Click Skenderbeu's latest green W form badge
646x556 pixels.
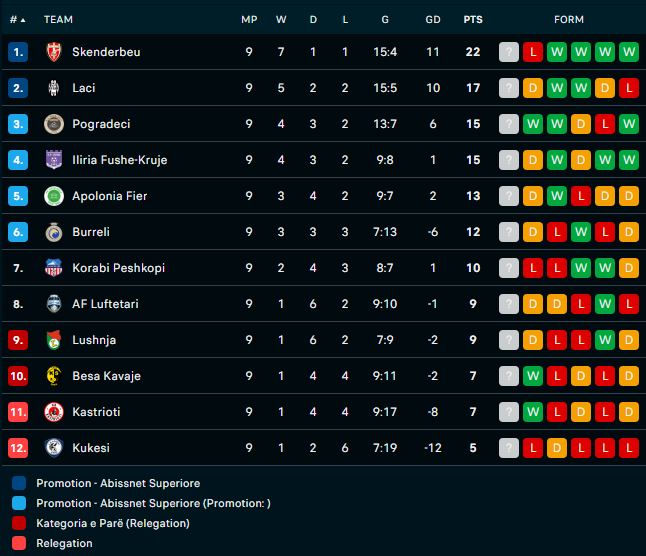point(628,52)
